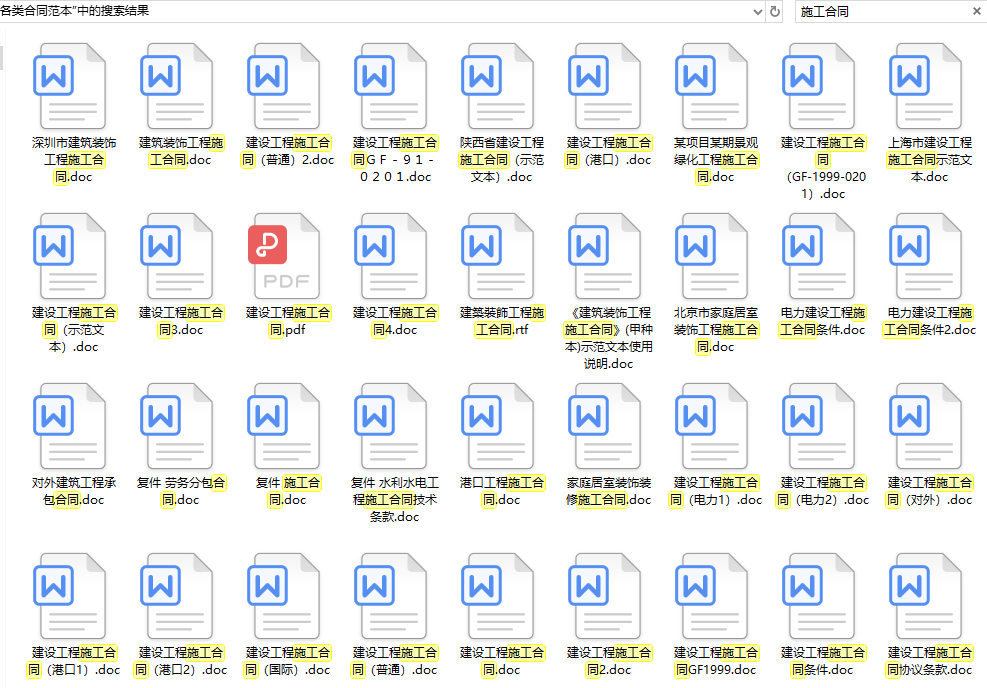The width and height of the screenshot is (987, 688).
Task: Open 建设工程施工合同（国际）.doc
Action: [285, 599]
